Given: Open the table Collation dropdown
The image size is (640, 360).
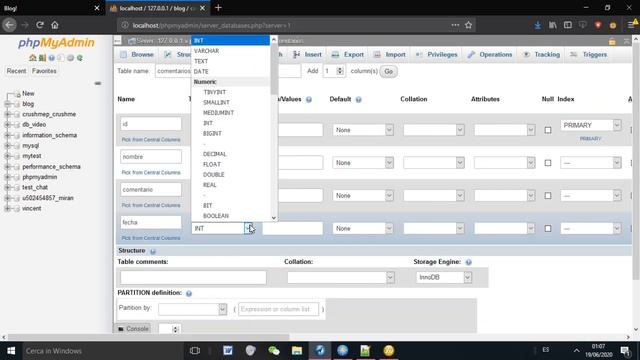Looking at the screenshot, I should [340, 278].
